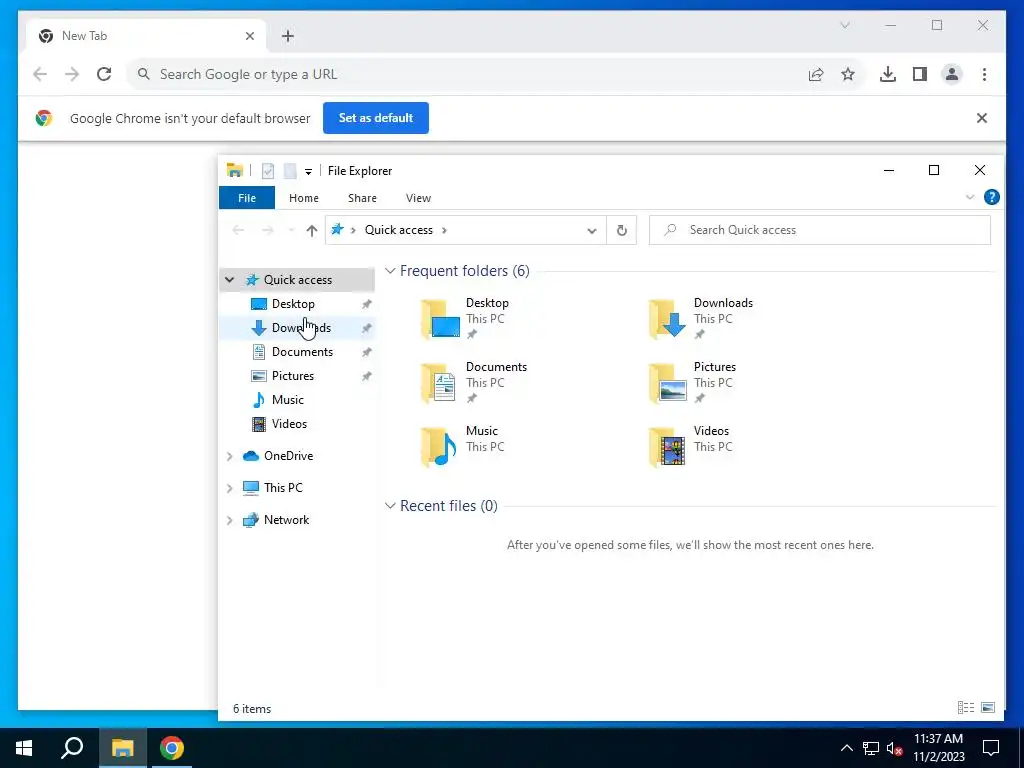Open Action Center notifications icon
This screenshot has height=768, width=1024.
coord(991,748)
